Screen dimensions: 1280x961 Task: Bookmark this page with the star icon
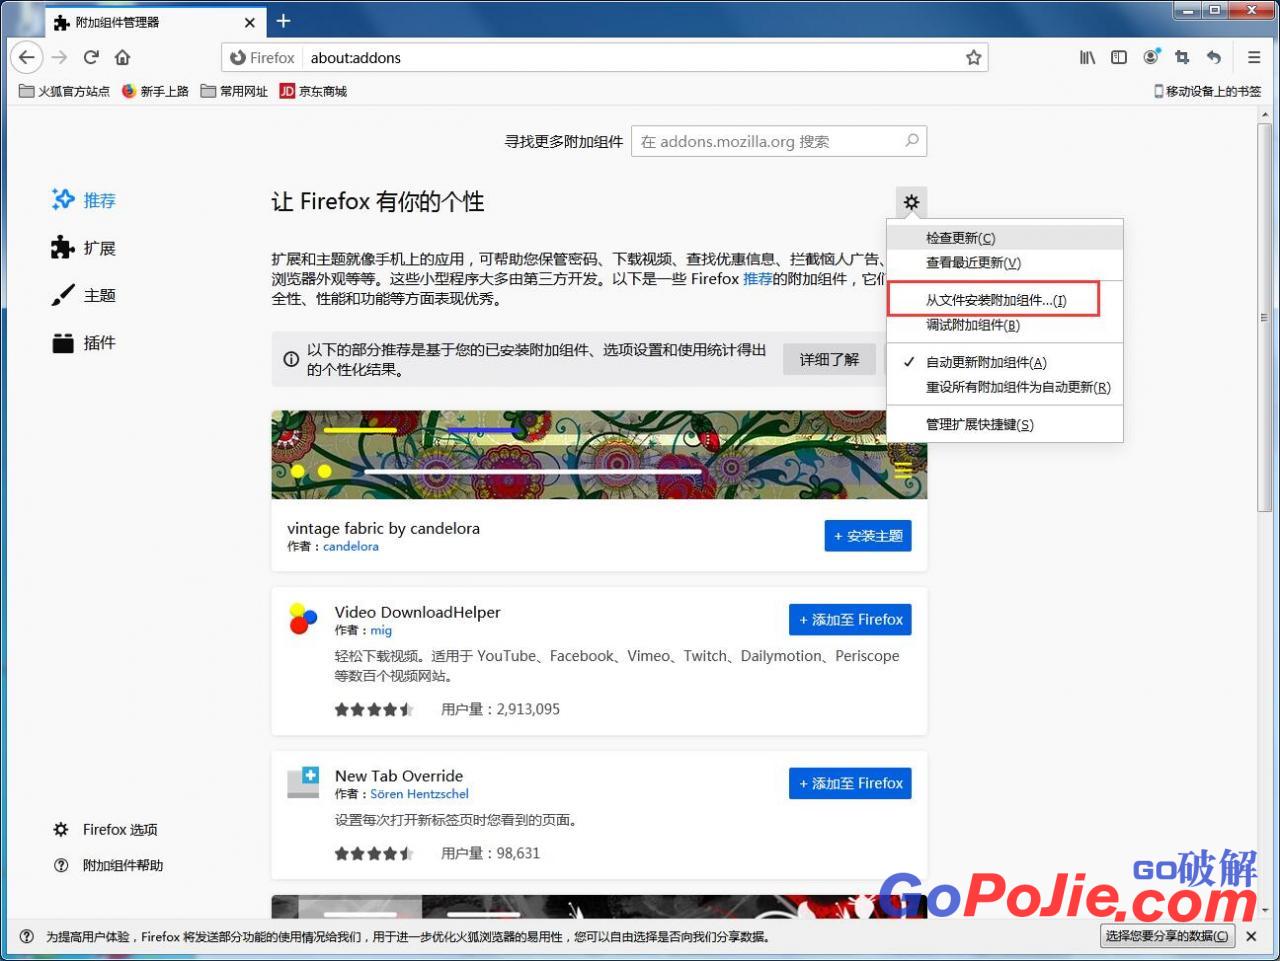pos(973,58)
